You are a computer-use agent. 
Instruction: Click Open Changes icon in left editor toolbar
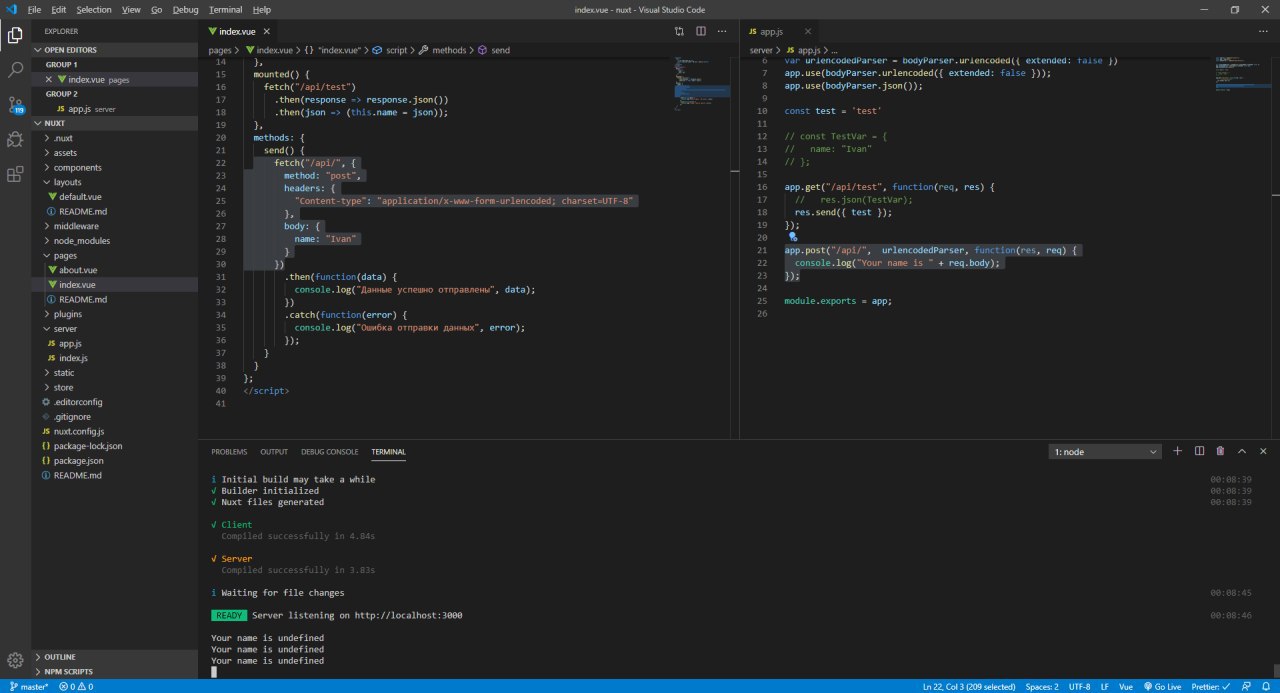point(679,31)
